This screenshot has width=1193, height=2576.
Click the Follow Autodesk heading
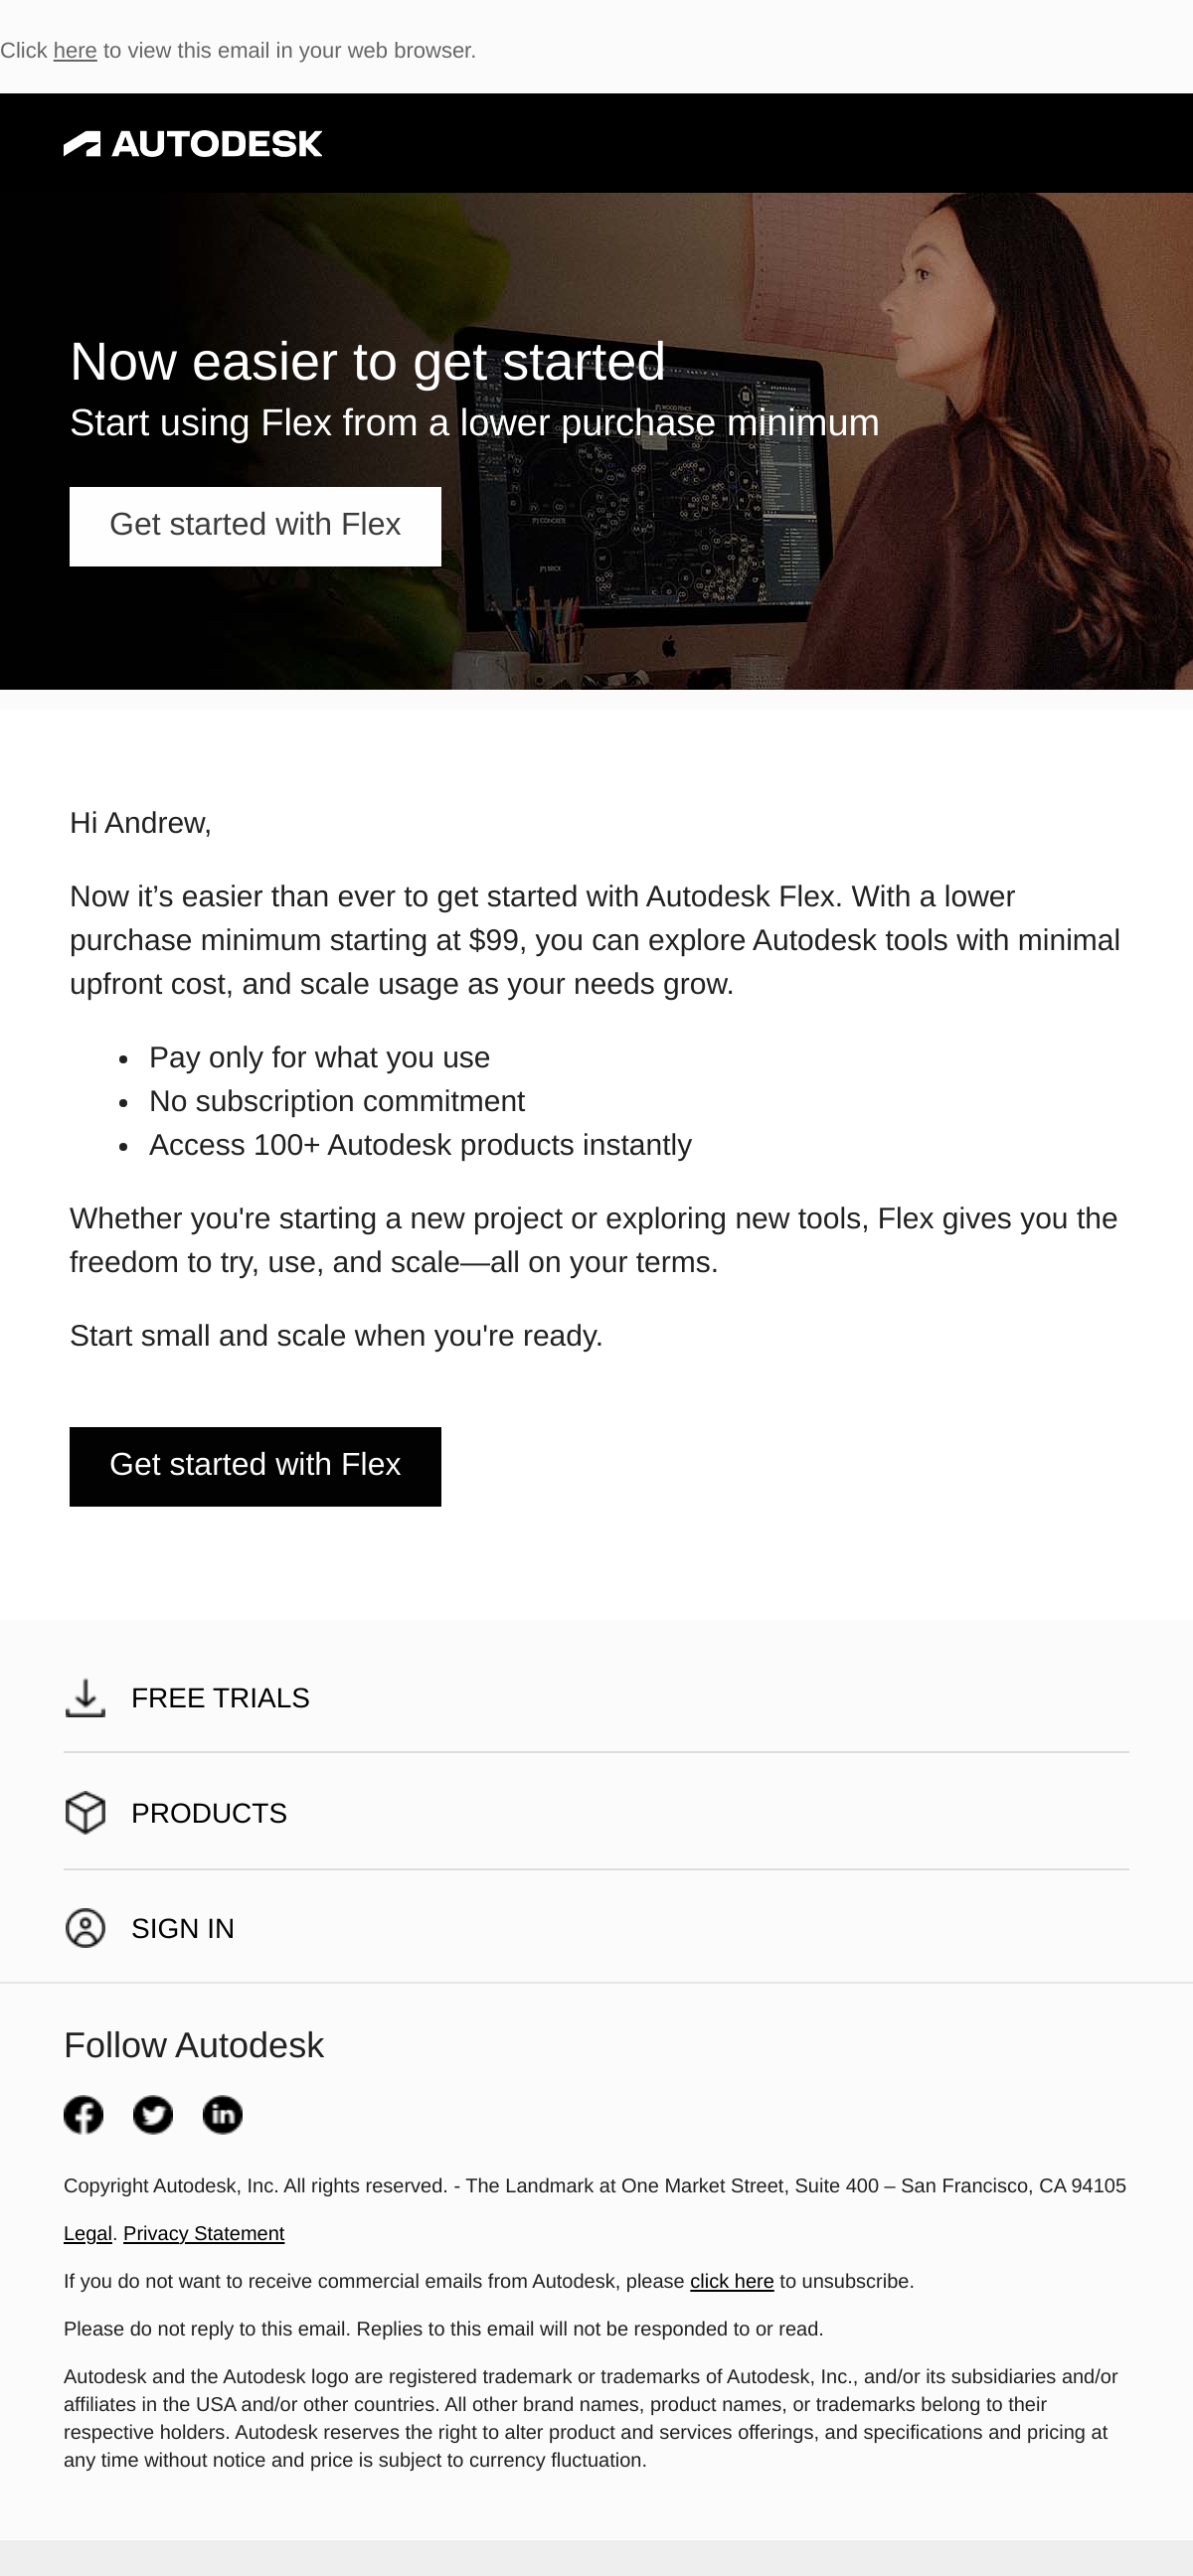194,2046
